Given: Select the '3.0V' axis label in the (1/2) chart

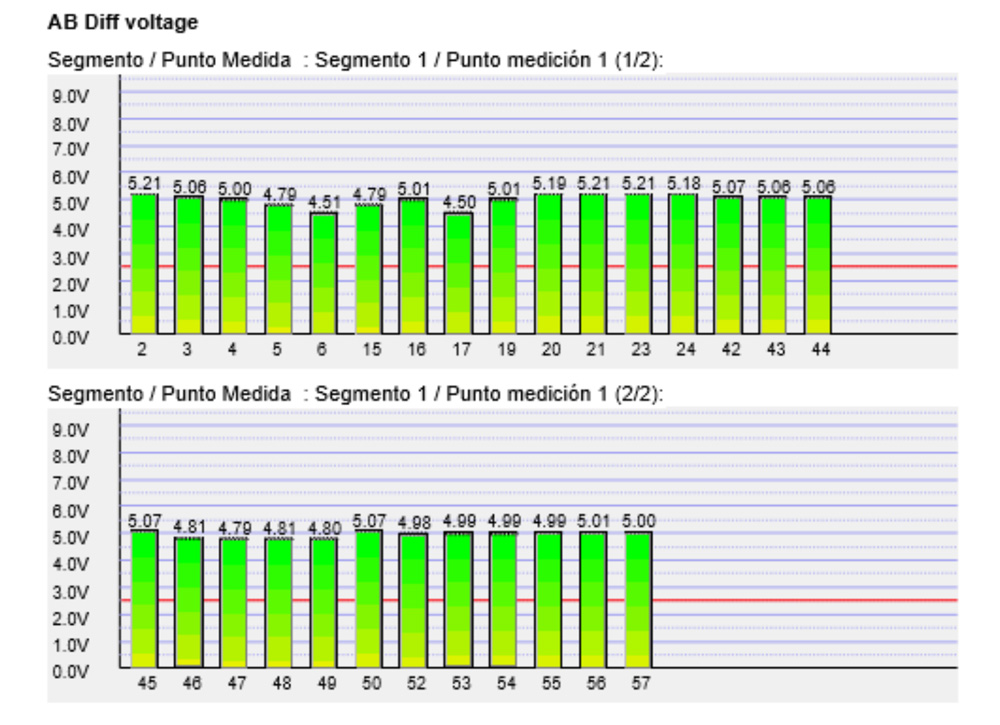Looking at the screenshot, I should [x=71, y=258].
